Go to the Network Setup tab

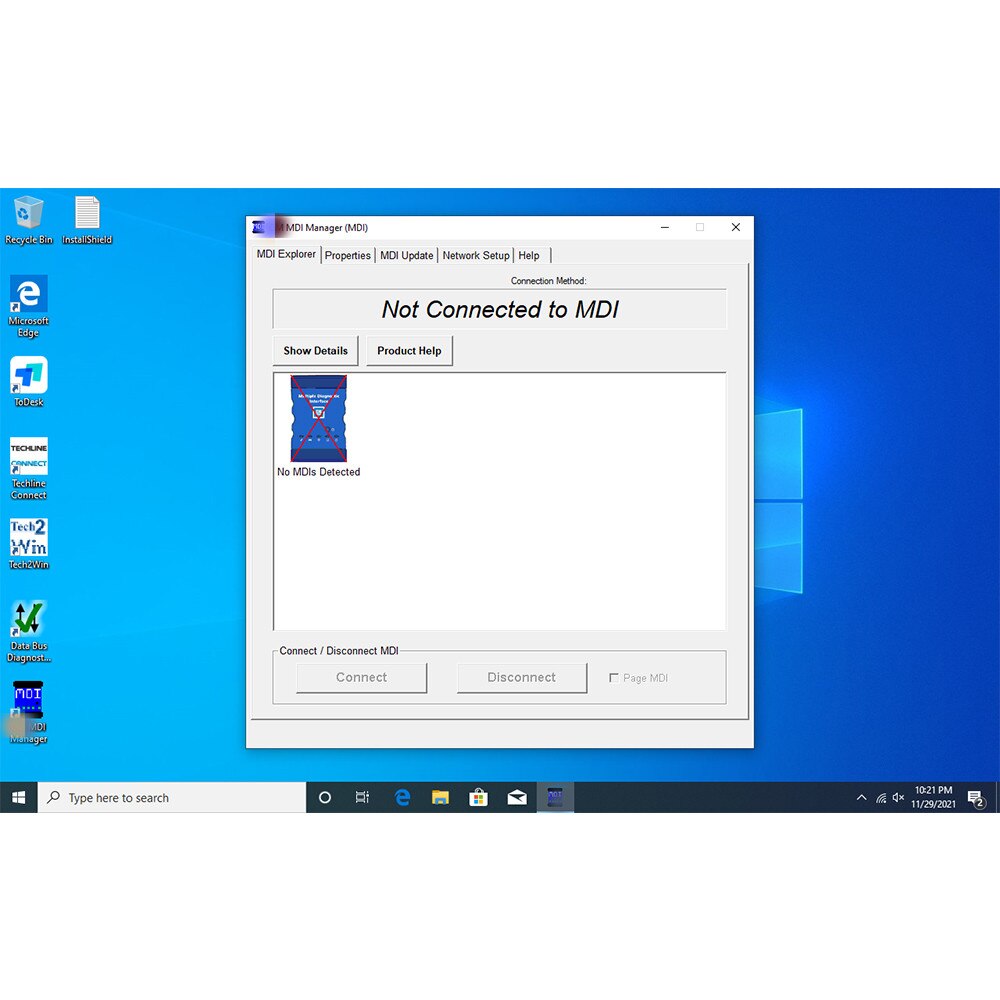(x=476, y=256)
